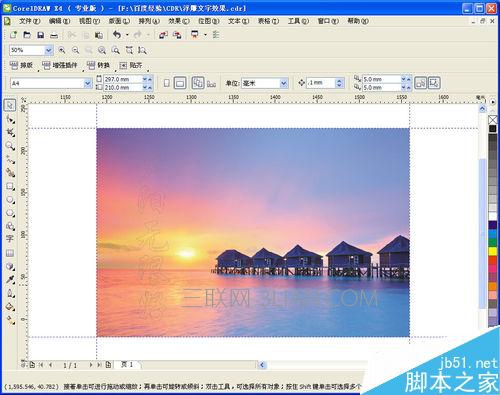Print the document
Viewport: 500px width, 395px height.
pos(54,35)
